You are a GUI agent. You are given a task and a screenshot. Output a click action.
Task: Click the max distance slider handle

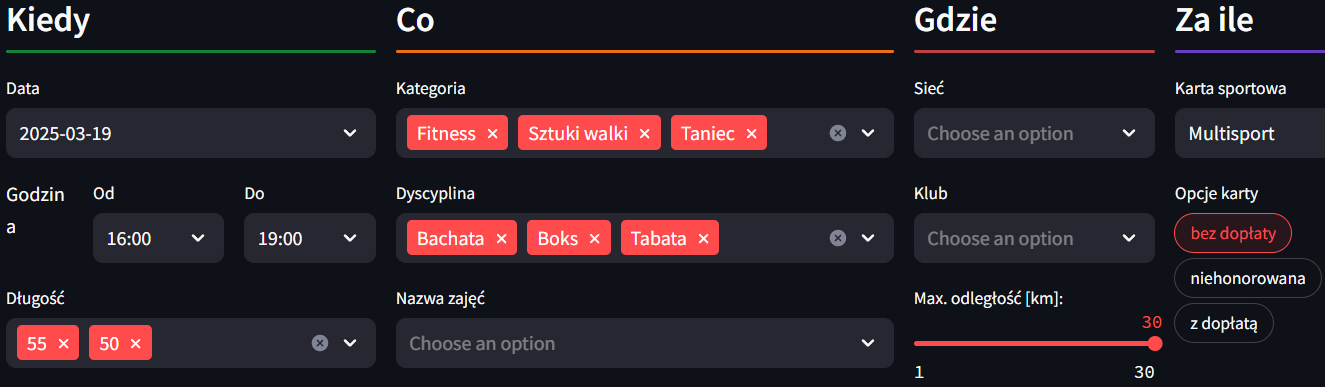1155,343
